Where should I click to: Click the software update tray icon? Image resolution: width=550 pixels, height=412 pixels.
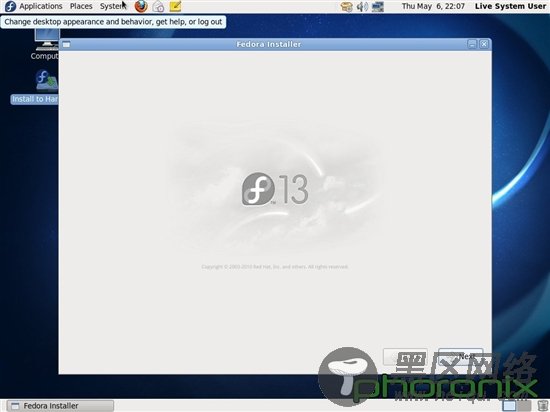pyautogui.click(x=346, y=7)
